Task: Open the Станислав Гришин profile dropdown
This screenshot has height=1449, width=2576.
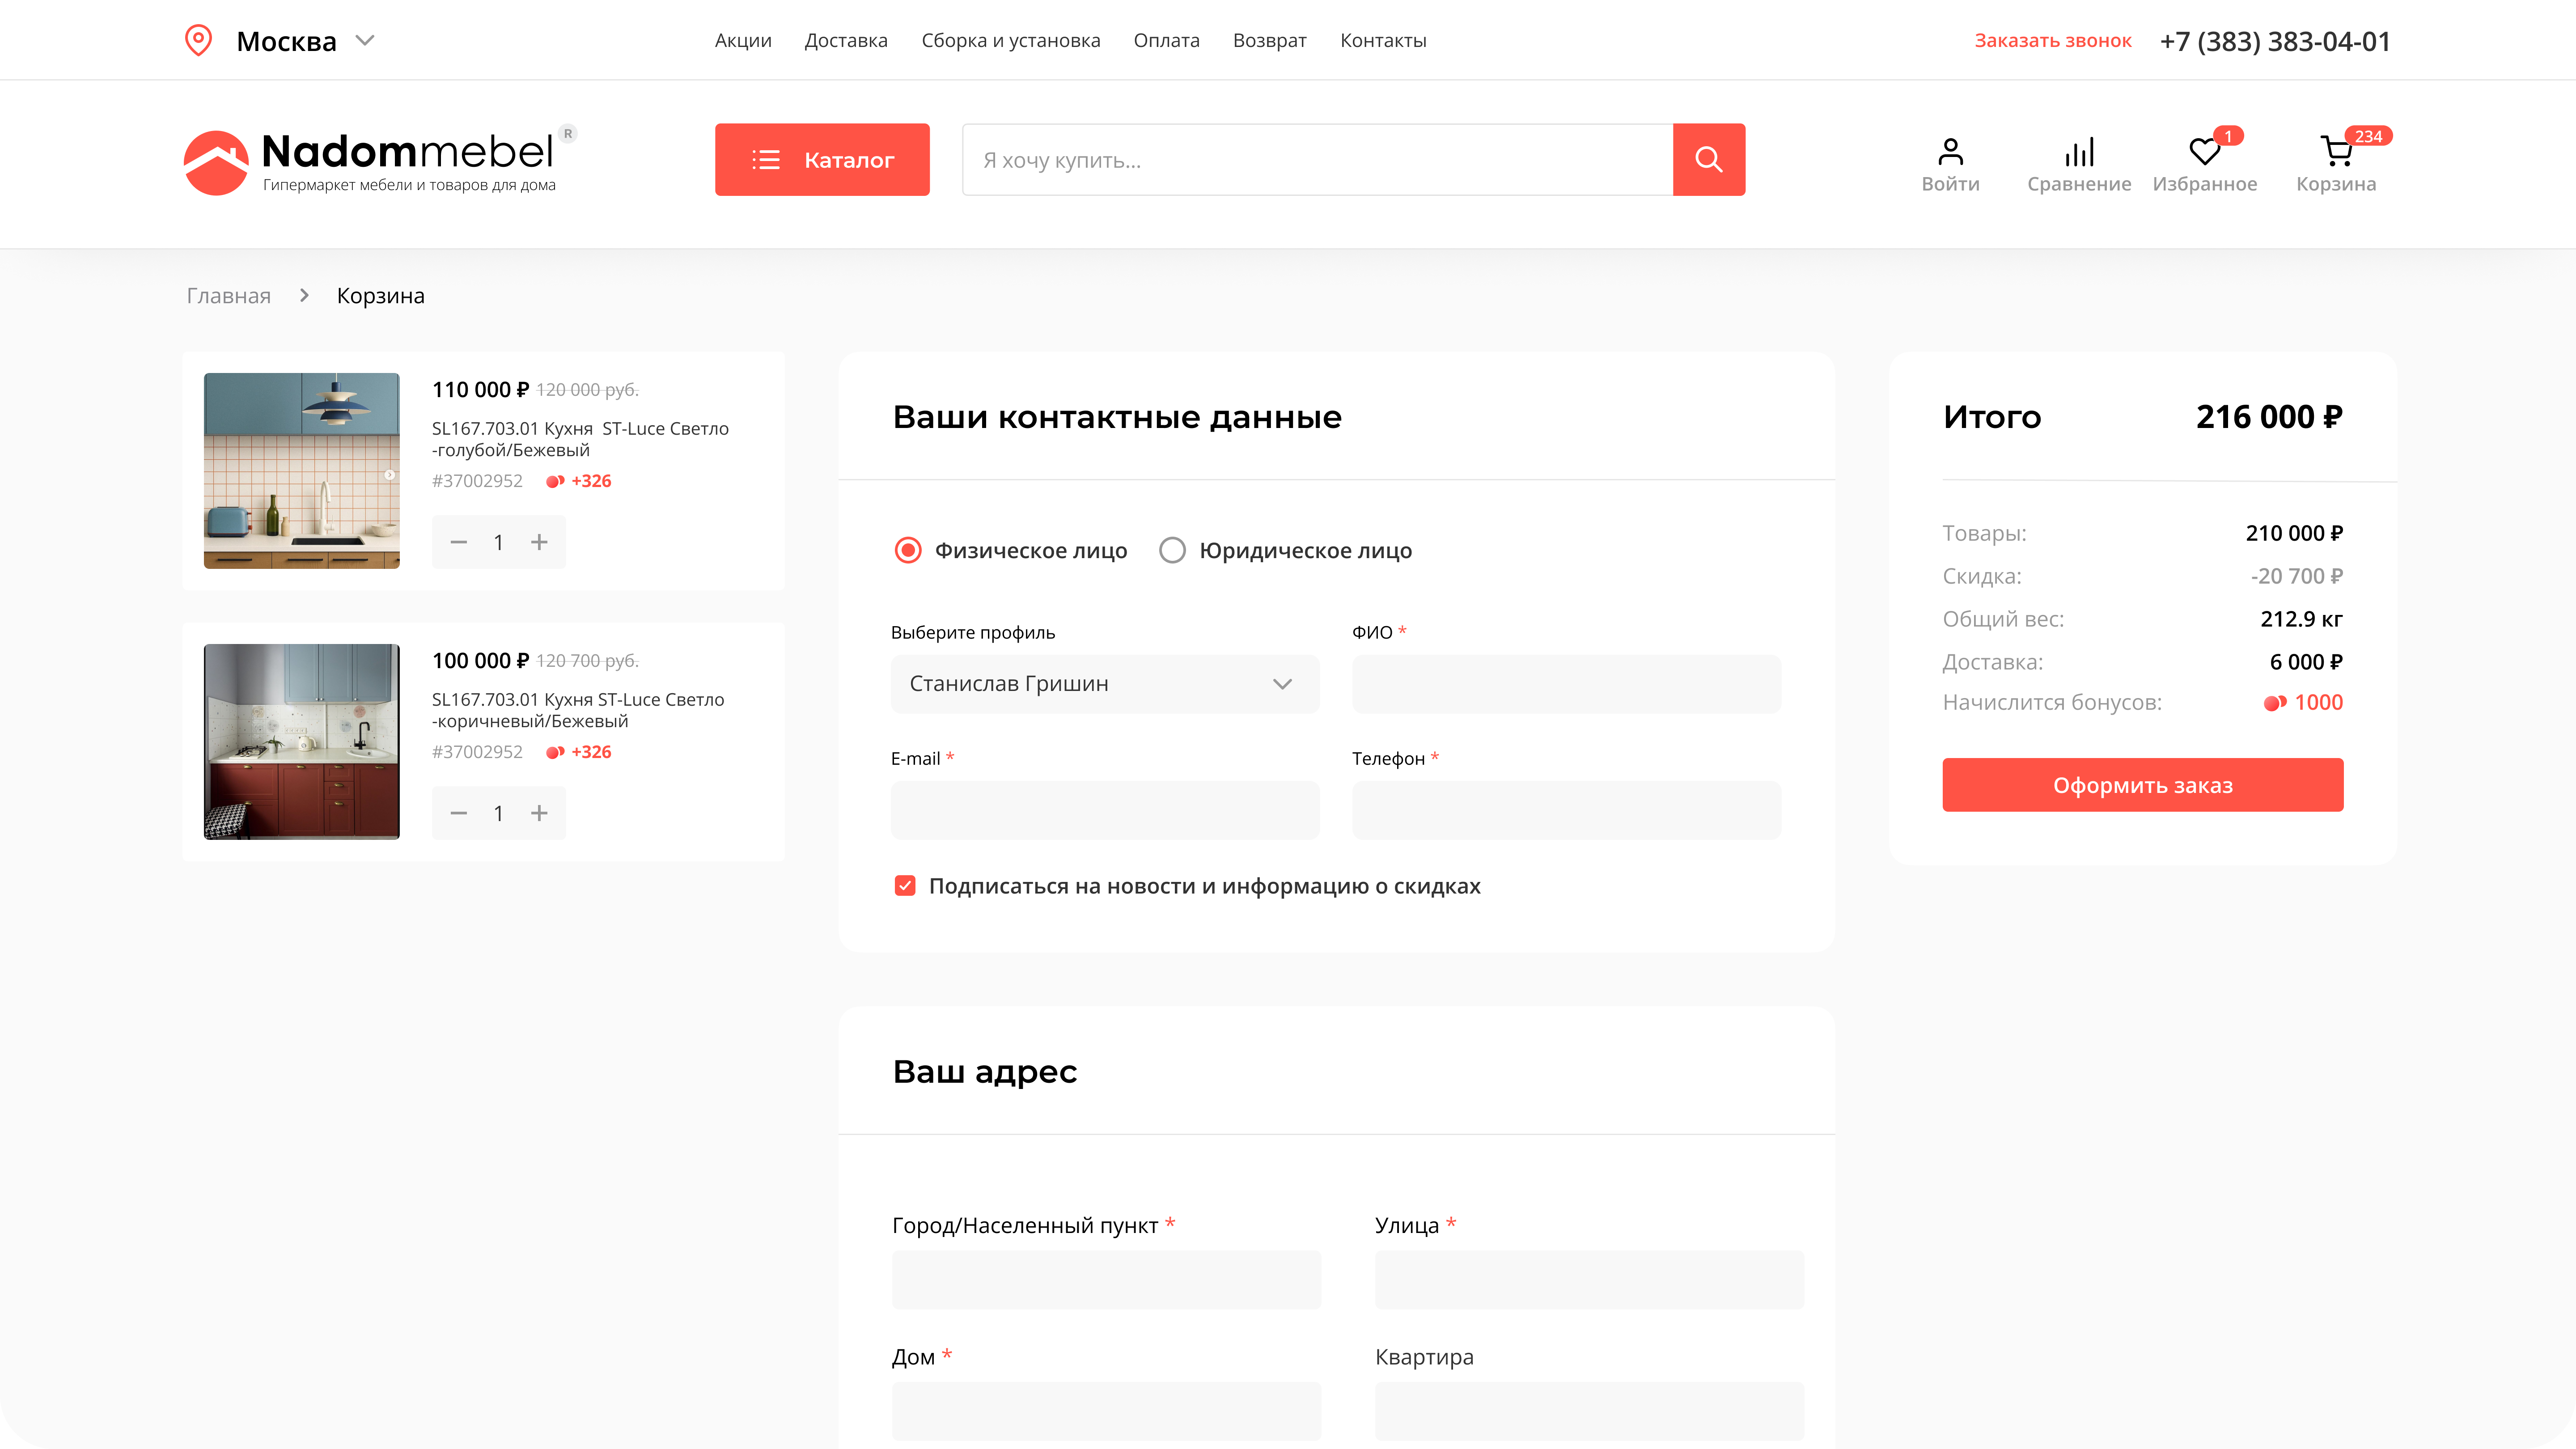Action: [x=1105, y=684]
